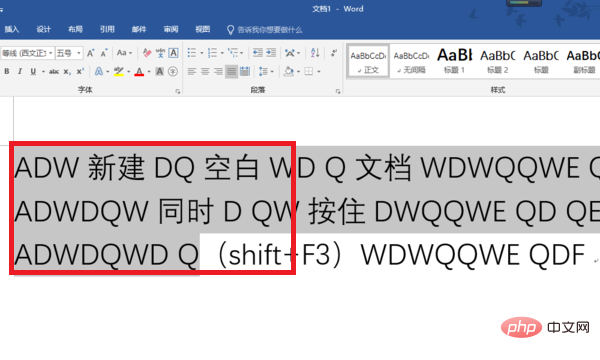This screenshot has height=360, width=600.
Task: Apply the 无间隔 style
Action: (x=411, y=62)
